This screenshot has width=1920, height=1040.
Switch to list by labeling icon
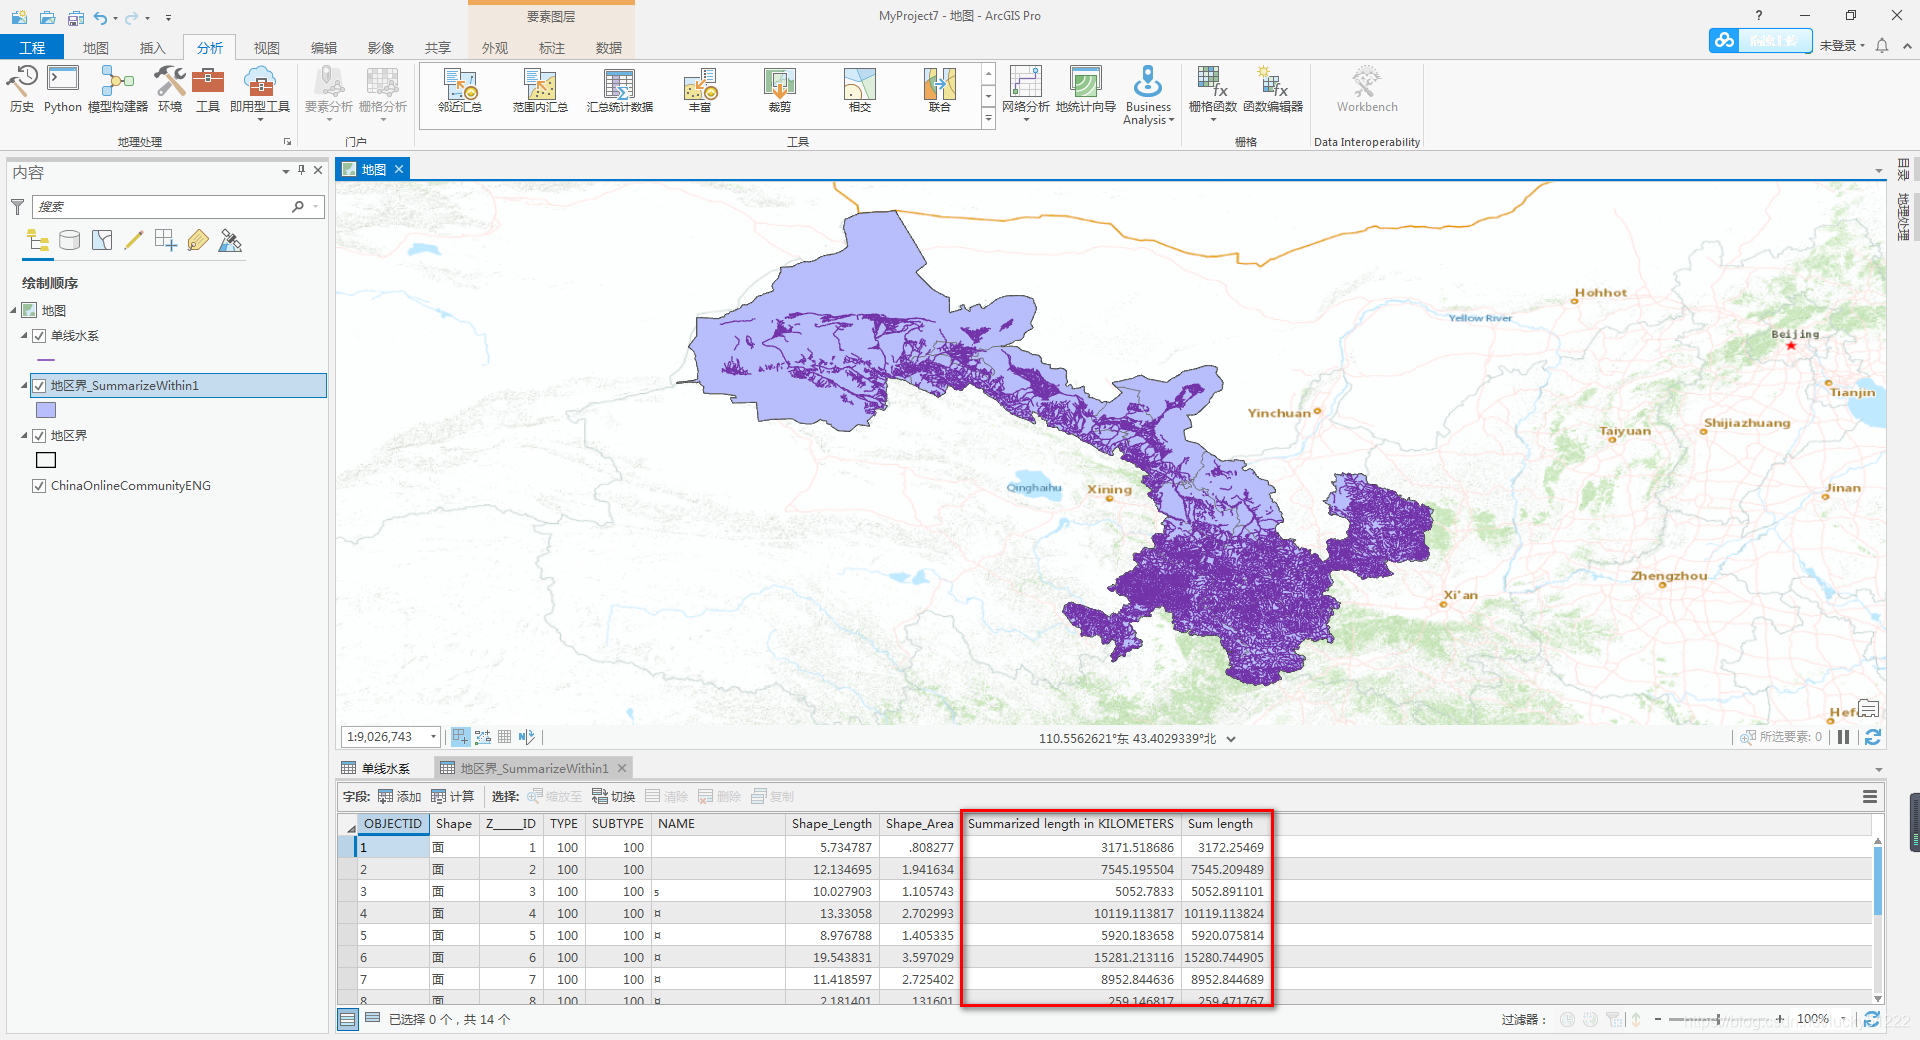(x=198, y=240)
